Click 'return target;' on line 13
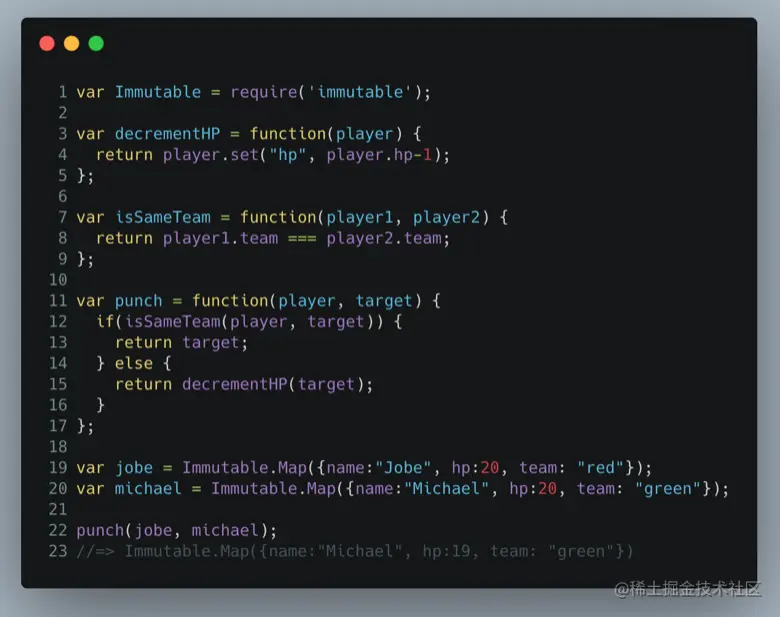Screen dimensions: 780x617 181,343
